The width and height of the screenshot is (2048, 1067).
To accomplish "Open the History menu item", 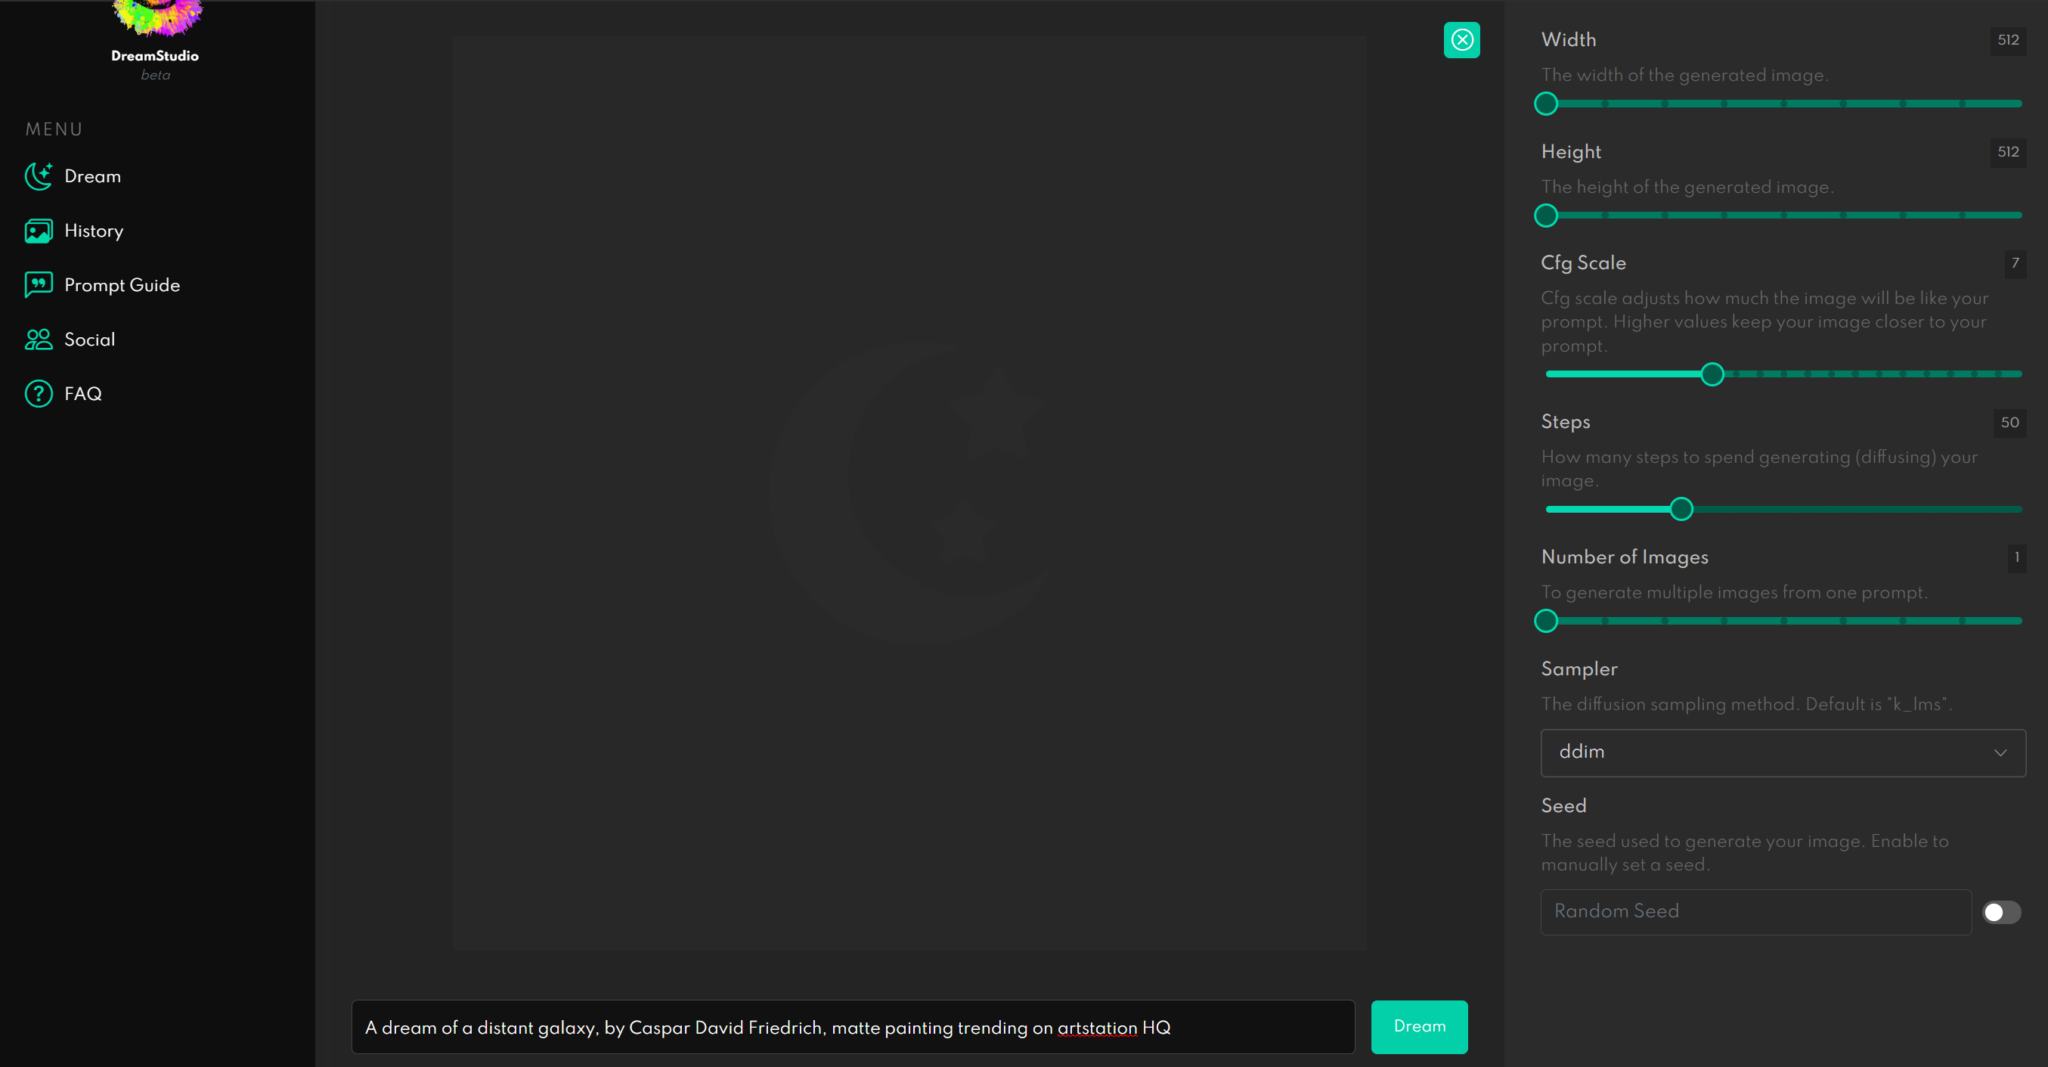I will point(94,231).
